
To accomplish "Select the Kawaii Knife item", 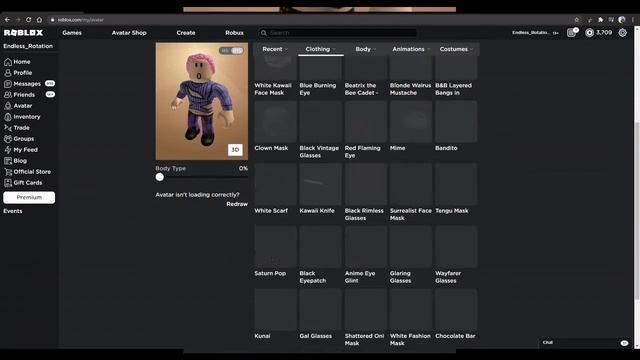I will pos(320,189).
